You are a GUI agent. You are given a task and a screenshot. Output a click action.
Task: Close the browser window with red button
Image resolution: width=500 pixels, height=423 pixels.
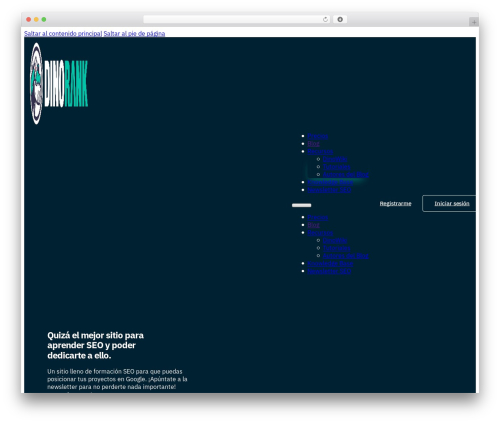coord(29,20)
